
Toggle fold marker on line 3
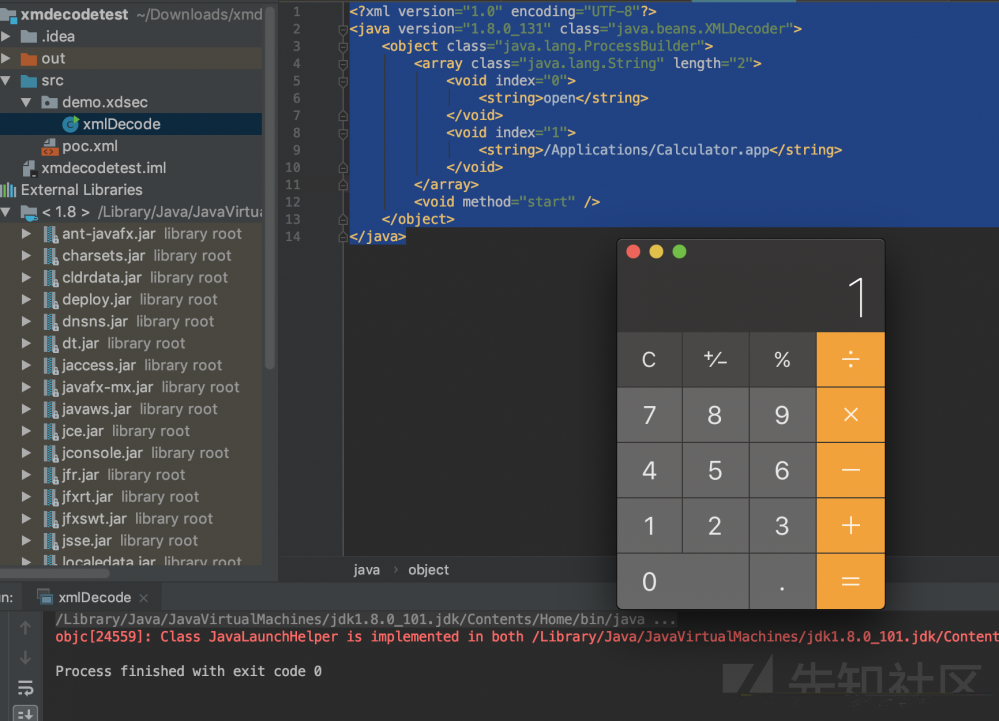click(343, 46)
